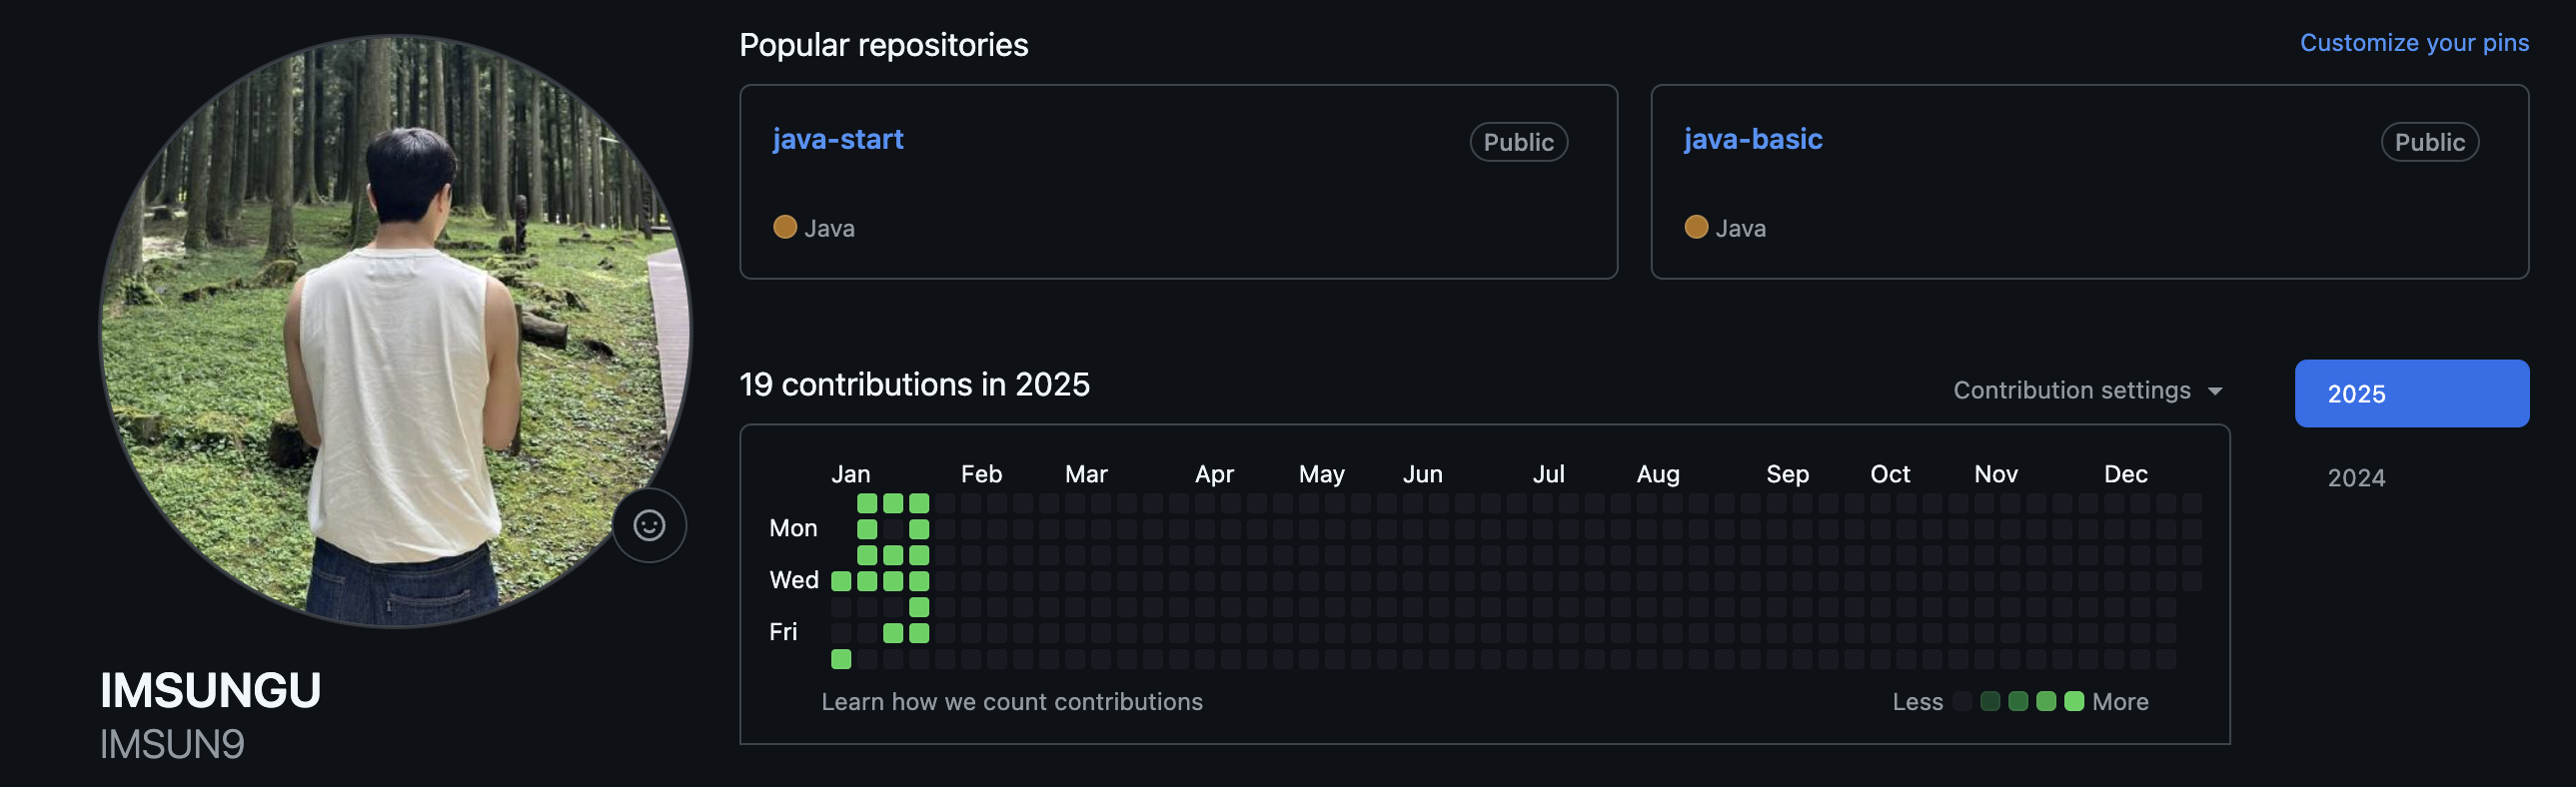Click the first Saturday green contribution cell
2576x787 pixels.
tap(841, 659)
